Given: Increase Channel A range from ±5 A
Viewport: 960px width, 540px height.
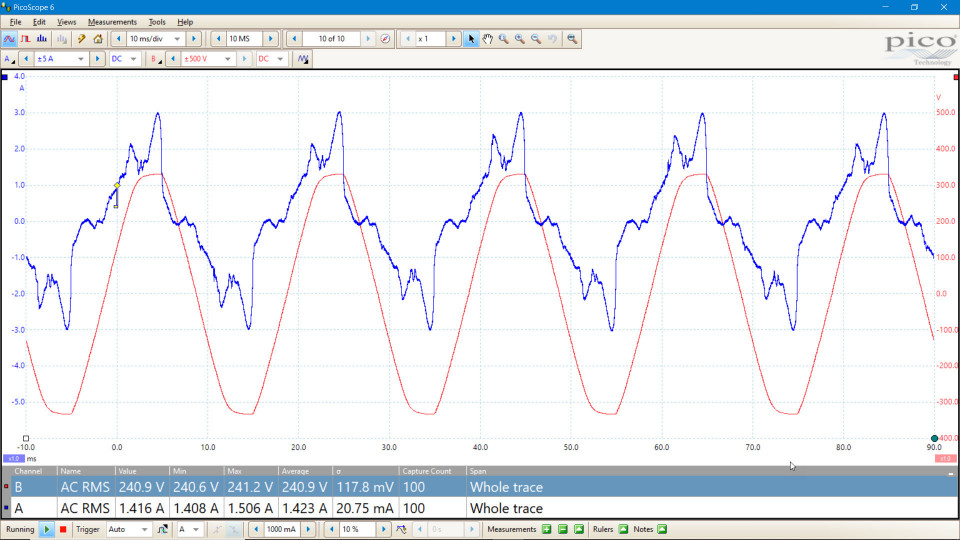Looking at the screenshot, I should (97, 59).
